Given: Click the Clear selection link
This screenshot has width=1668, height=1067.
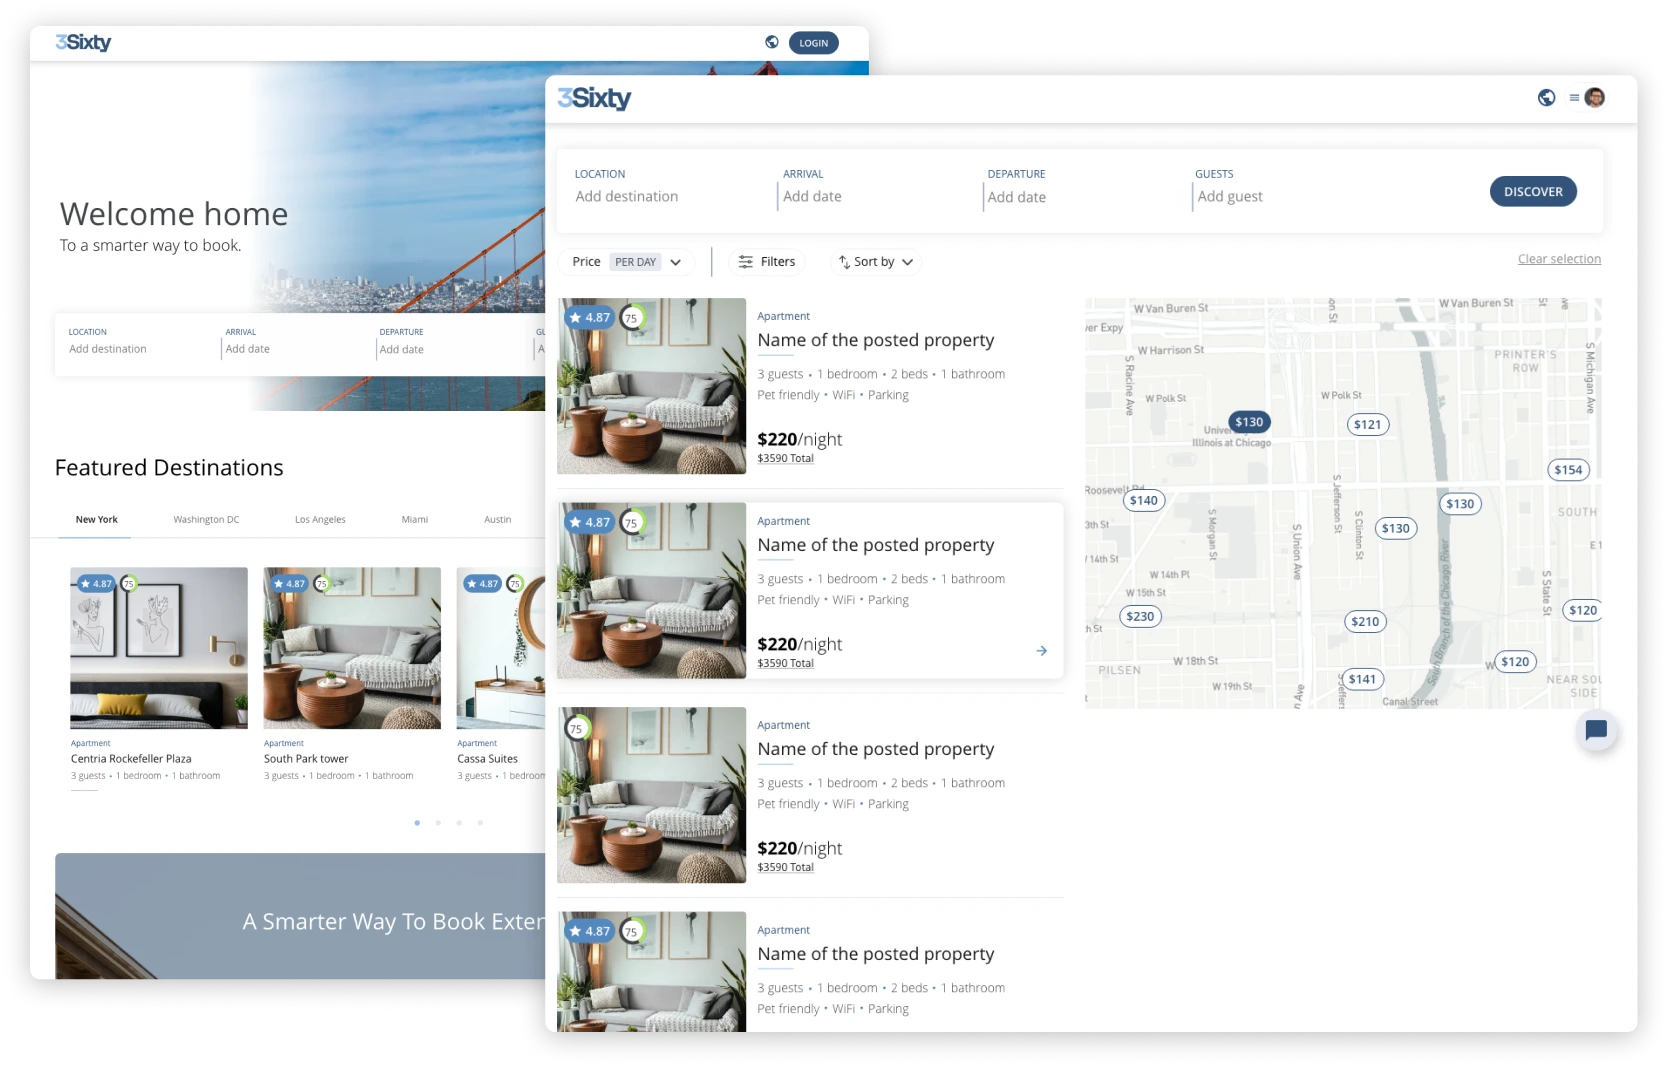Looking at the screenshot, I should click(x=1559, y=259).
